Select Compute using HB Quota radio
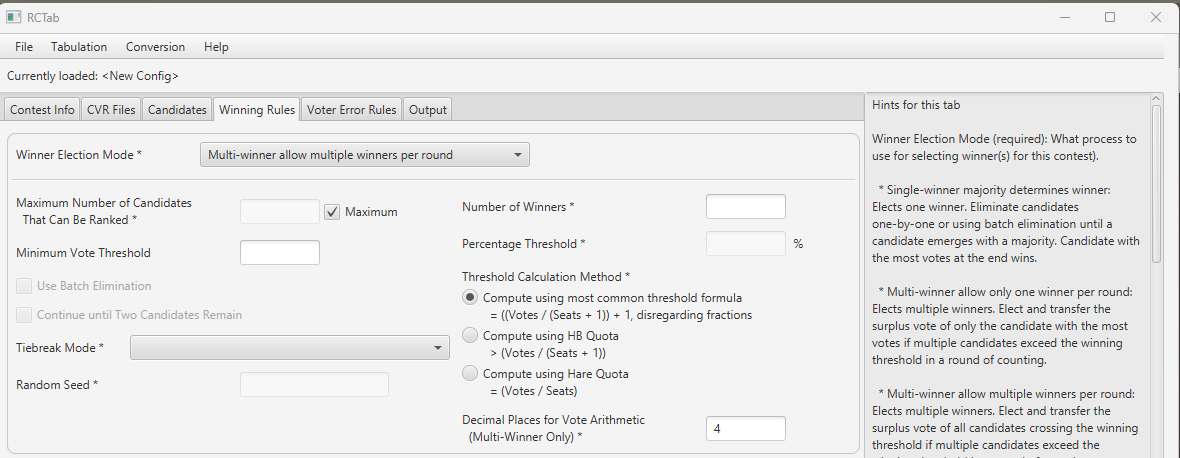Viewport: 1180px width, 458px height. click(x=470, y=335)
